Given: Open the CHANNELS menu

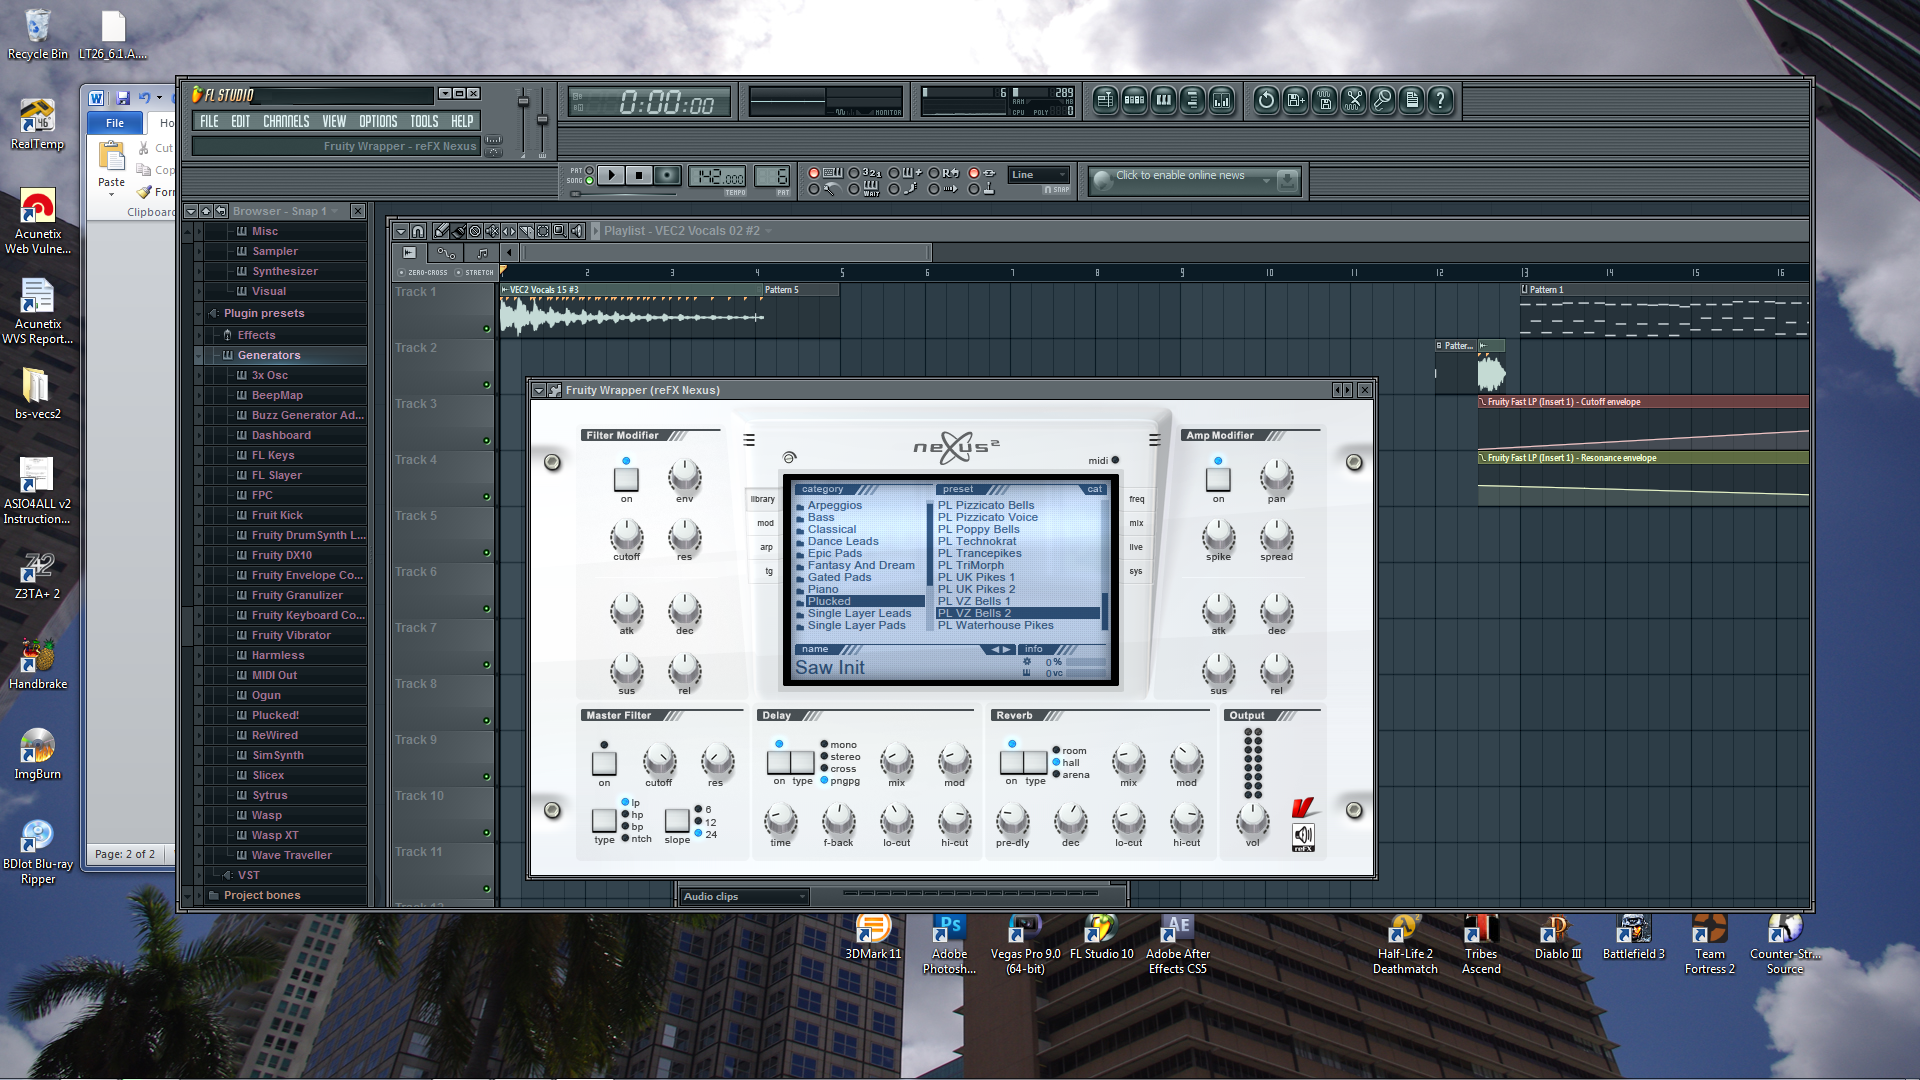Looking at the screenshot, I should [286, 121].
